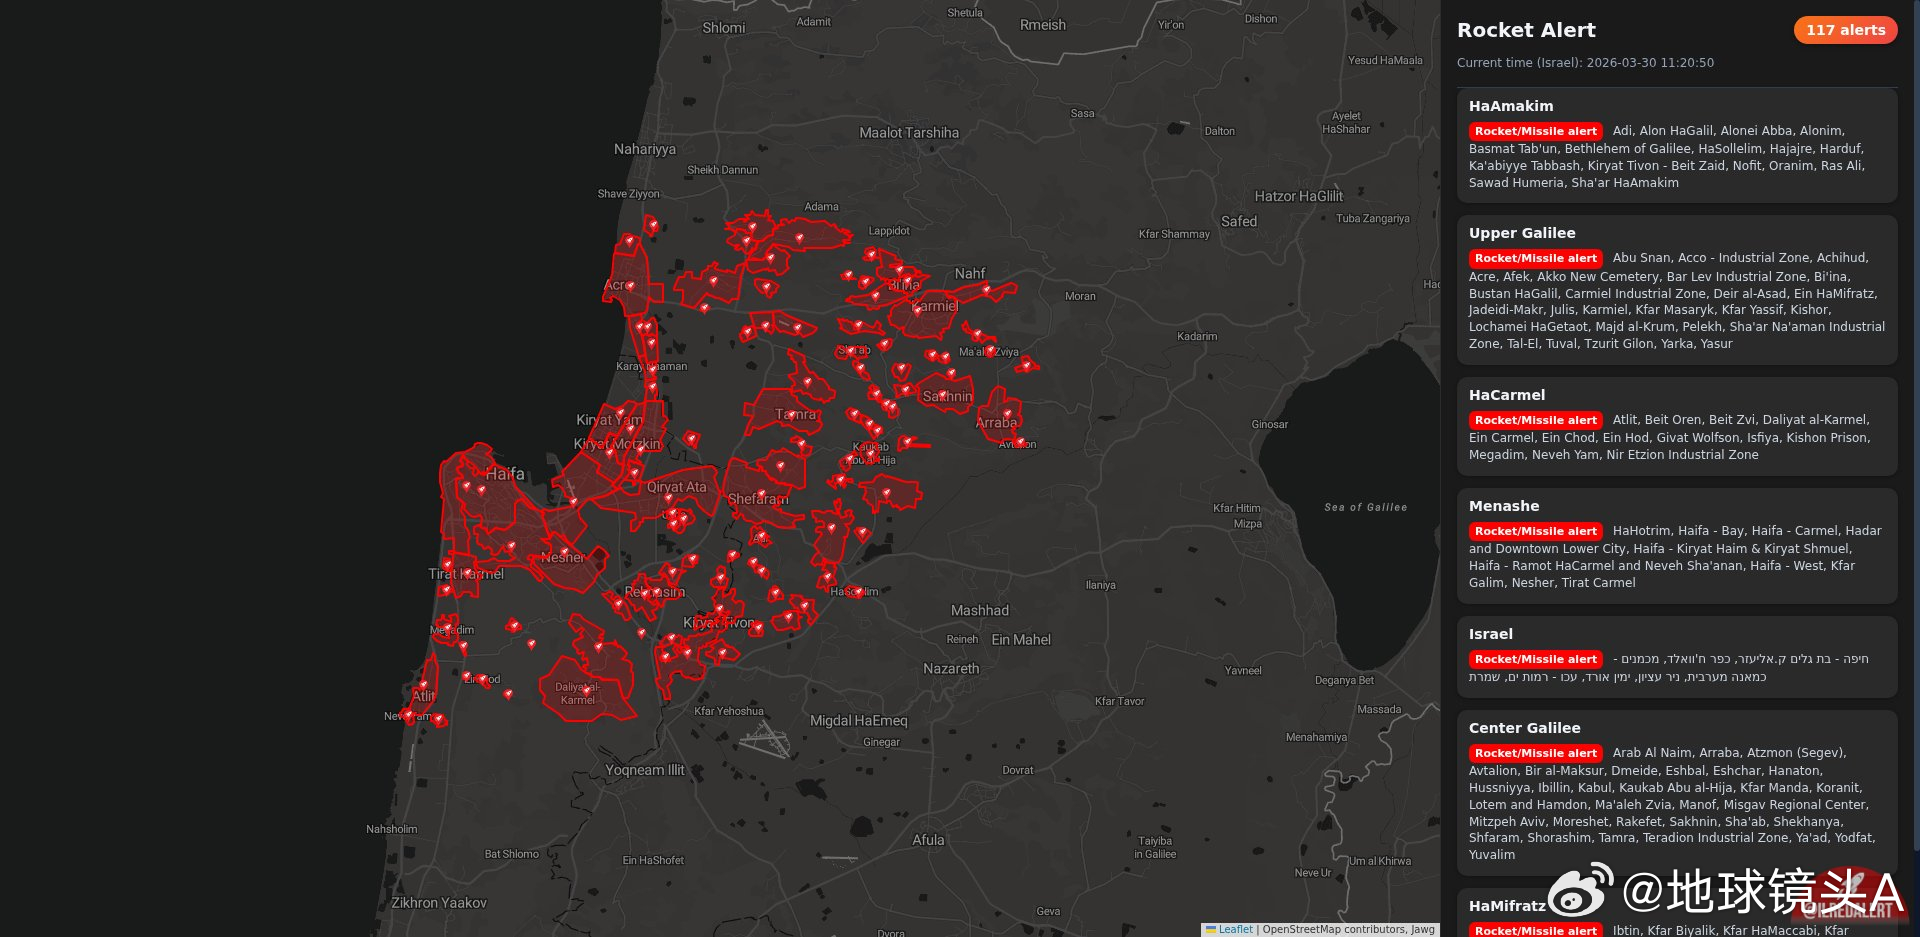Click the Sasa label on the map
Image resolution: width=1920 pixels, height=937 pixels.
[x=1083, y=113]
